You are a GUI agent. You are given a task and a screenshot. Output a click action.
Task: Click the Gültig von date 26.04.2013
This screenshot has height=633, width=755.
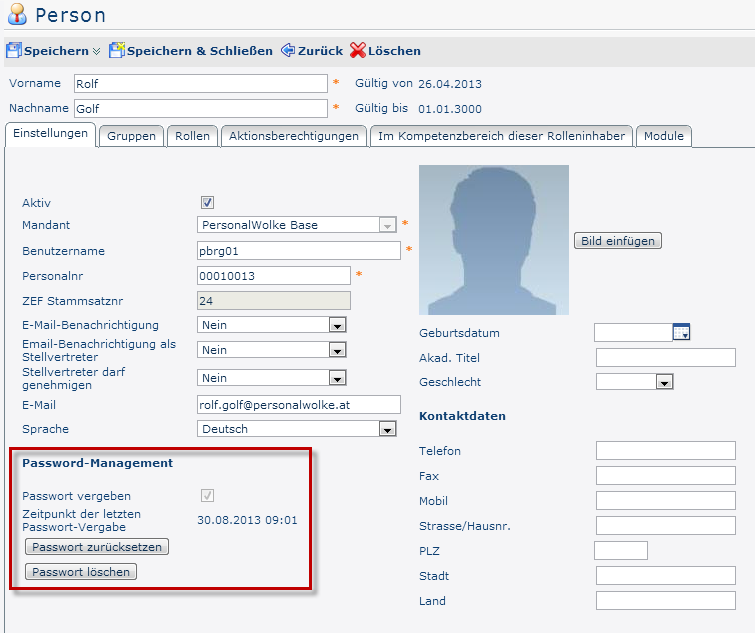pos(450,84)
